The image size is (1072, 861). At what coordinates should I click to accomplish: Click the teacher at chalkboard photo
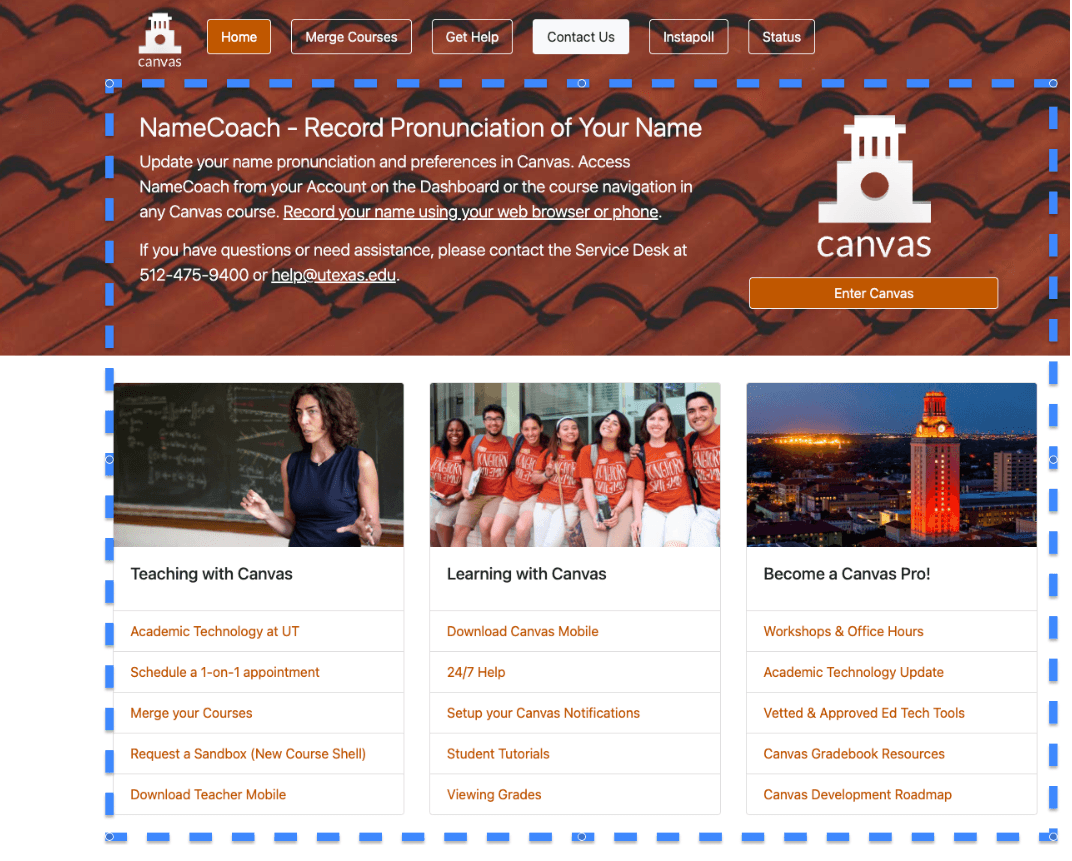(258, 465)
